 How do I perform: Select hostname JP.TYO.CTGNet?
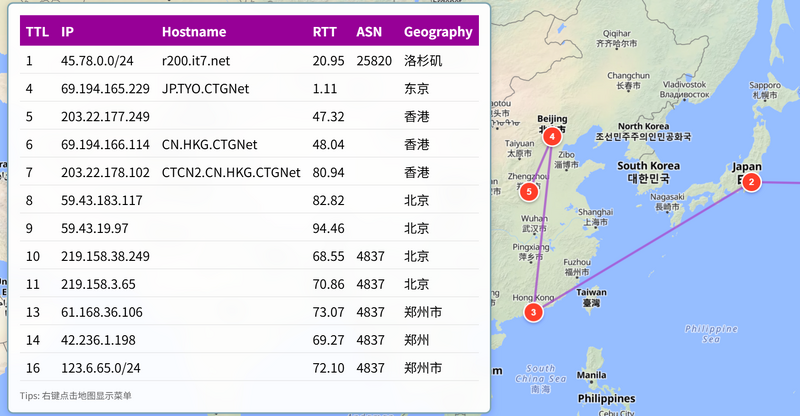coord(205,89)
